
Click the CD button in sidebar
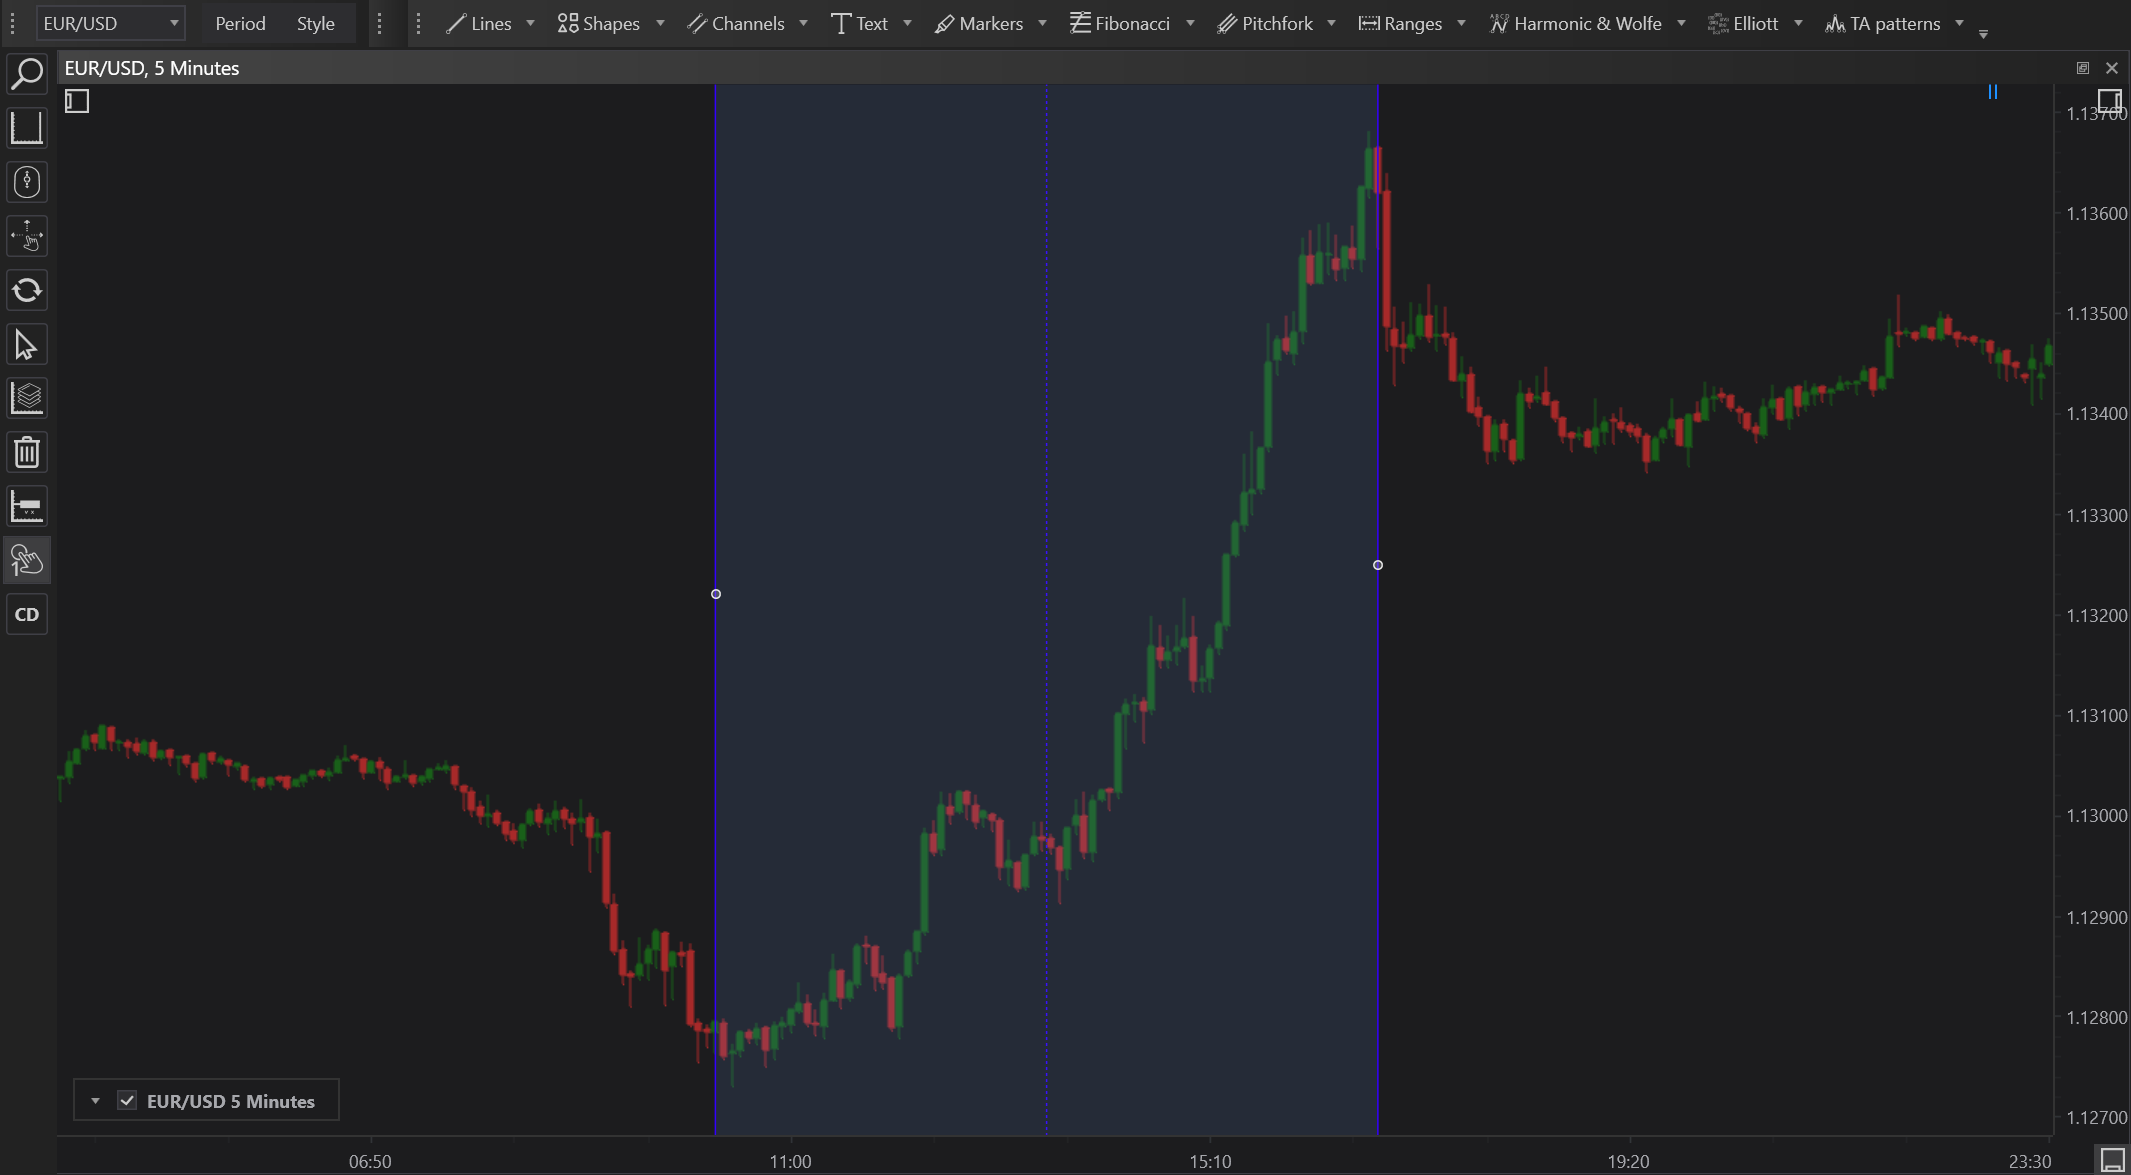click(27, 615)
